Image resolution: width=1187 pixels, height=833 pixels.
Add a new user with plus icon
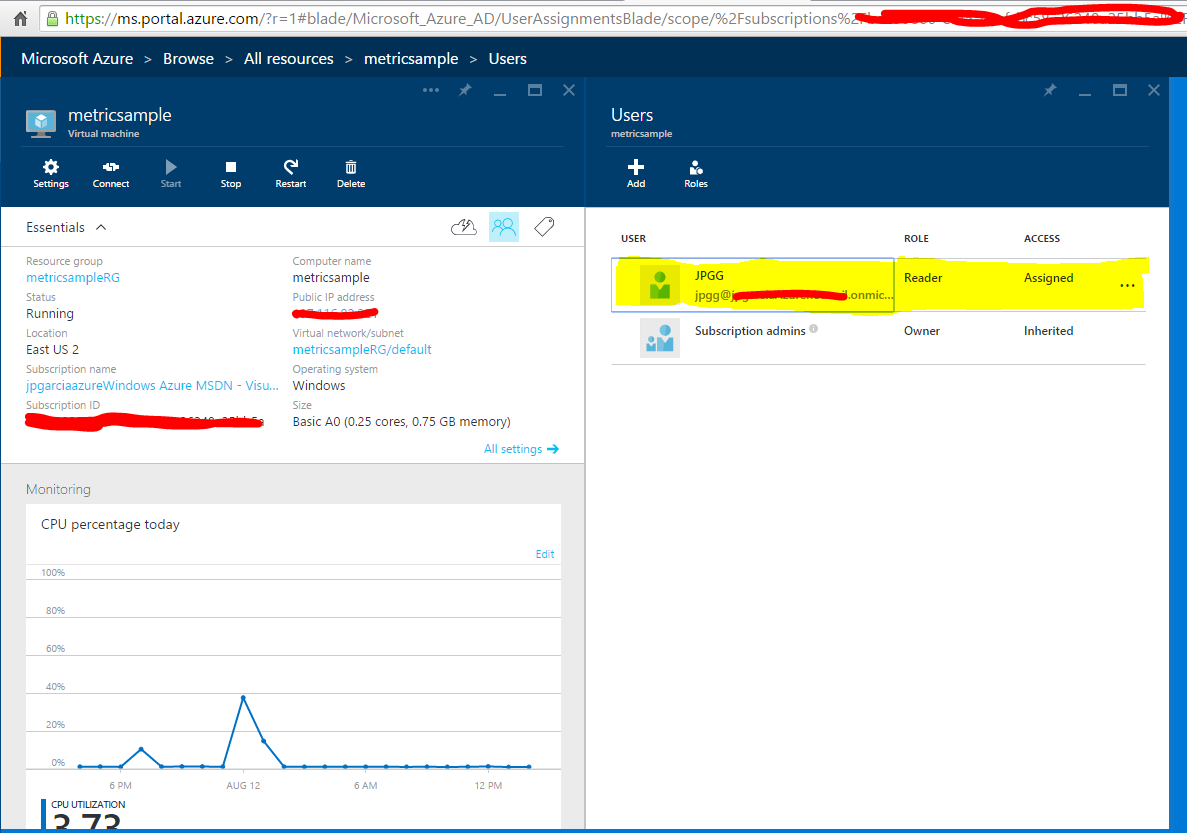[636, 173]
